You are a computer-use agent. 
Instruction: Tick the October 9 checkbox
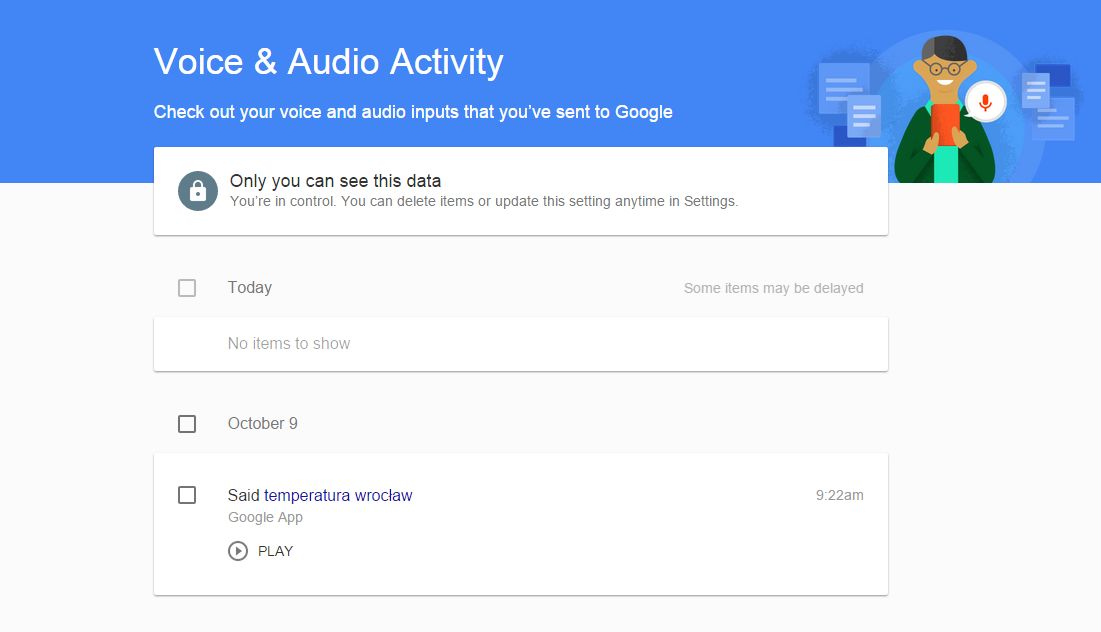point(187,424)
